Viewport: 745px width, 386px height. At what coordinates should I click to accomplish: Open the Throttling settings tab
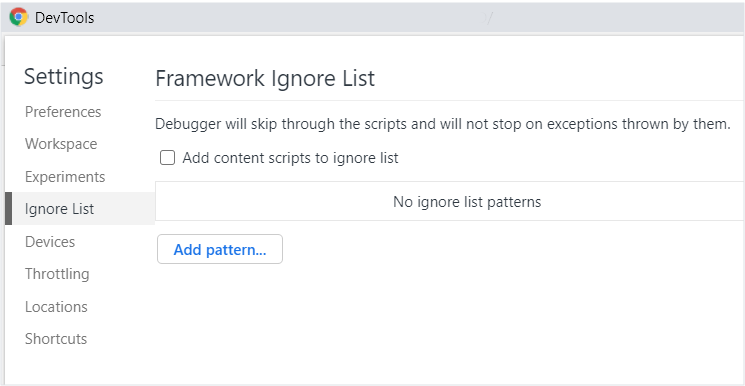(57, 274)
